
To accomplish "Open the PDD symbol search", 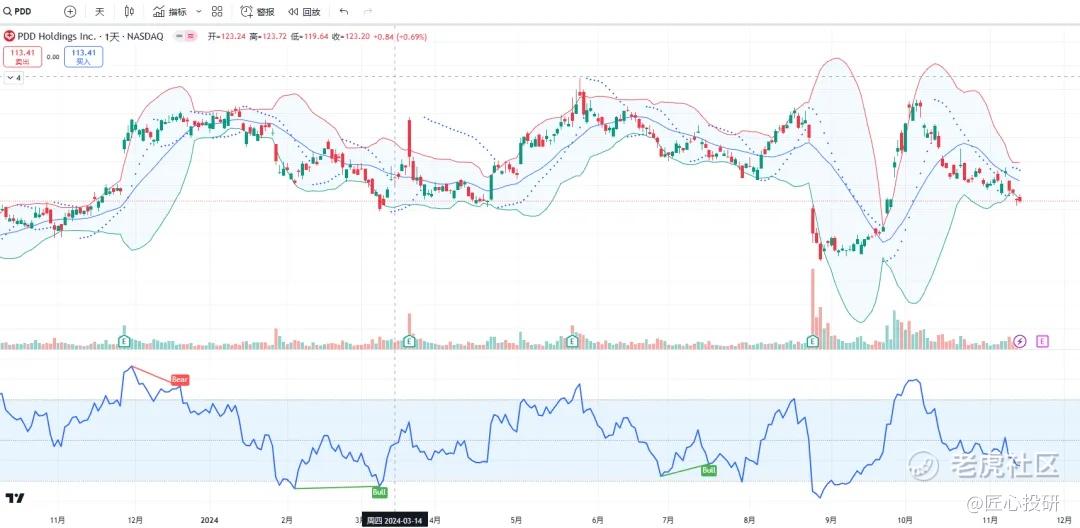I will pos(19,11).
